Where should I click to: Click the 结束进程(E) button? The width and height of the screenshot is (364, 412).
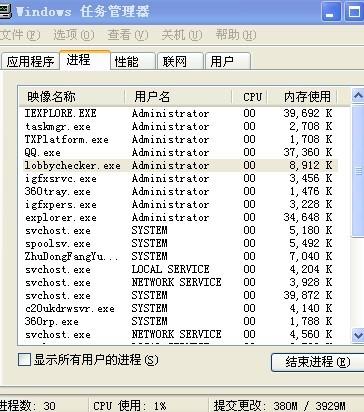[317, 362]
